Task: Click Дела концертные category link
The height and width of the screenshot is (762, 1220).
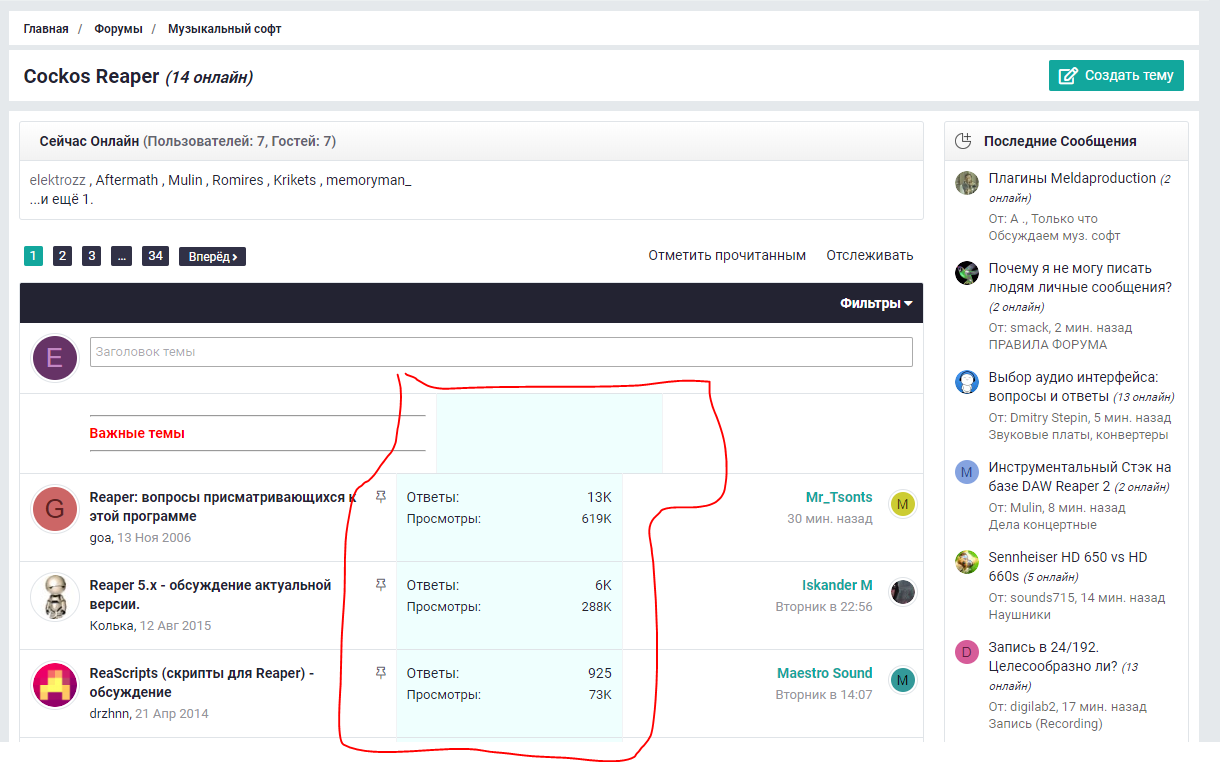Action: pyautogui.click(x=1043, y=525)
